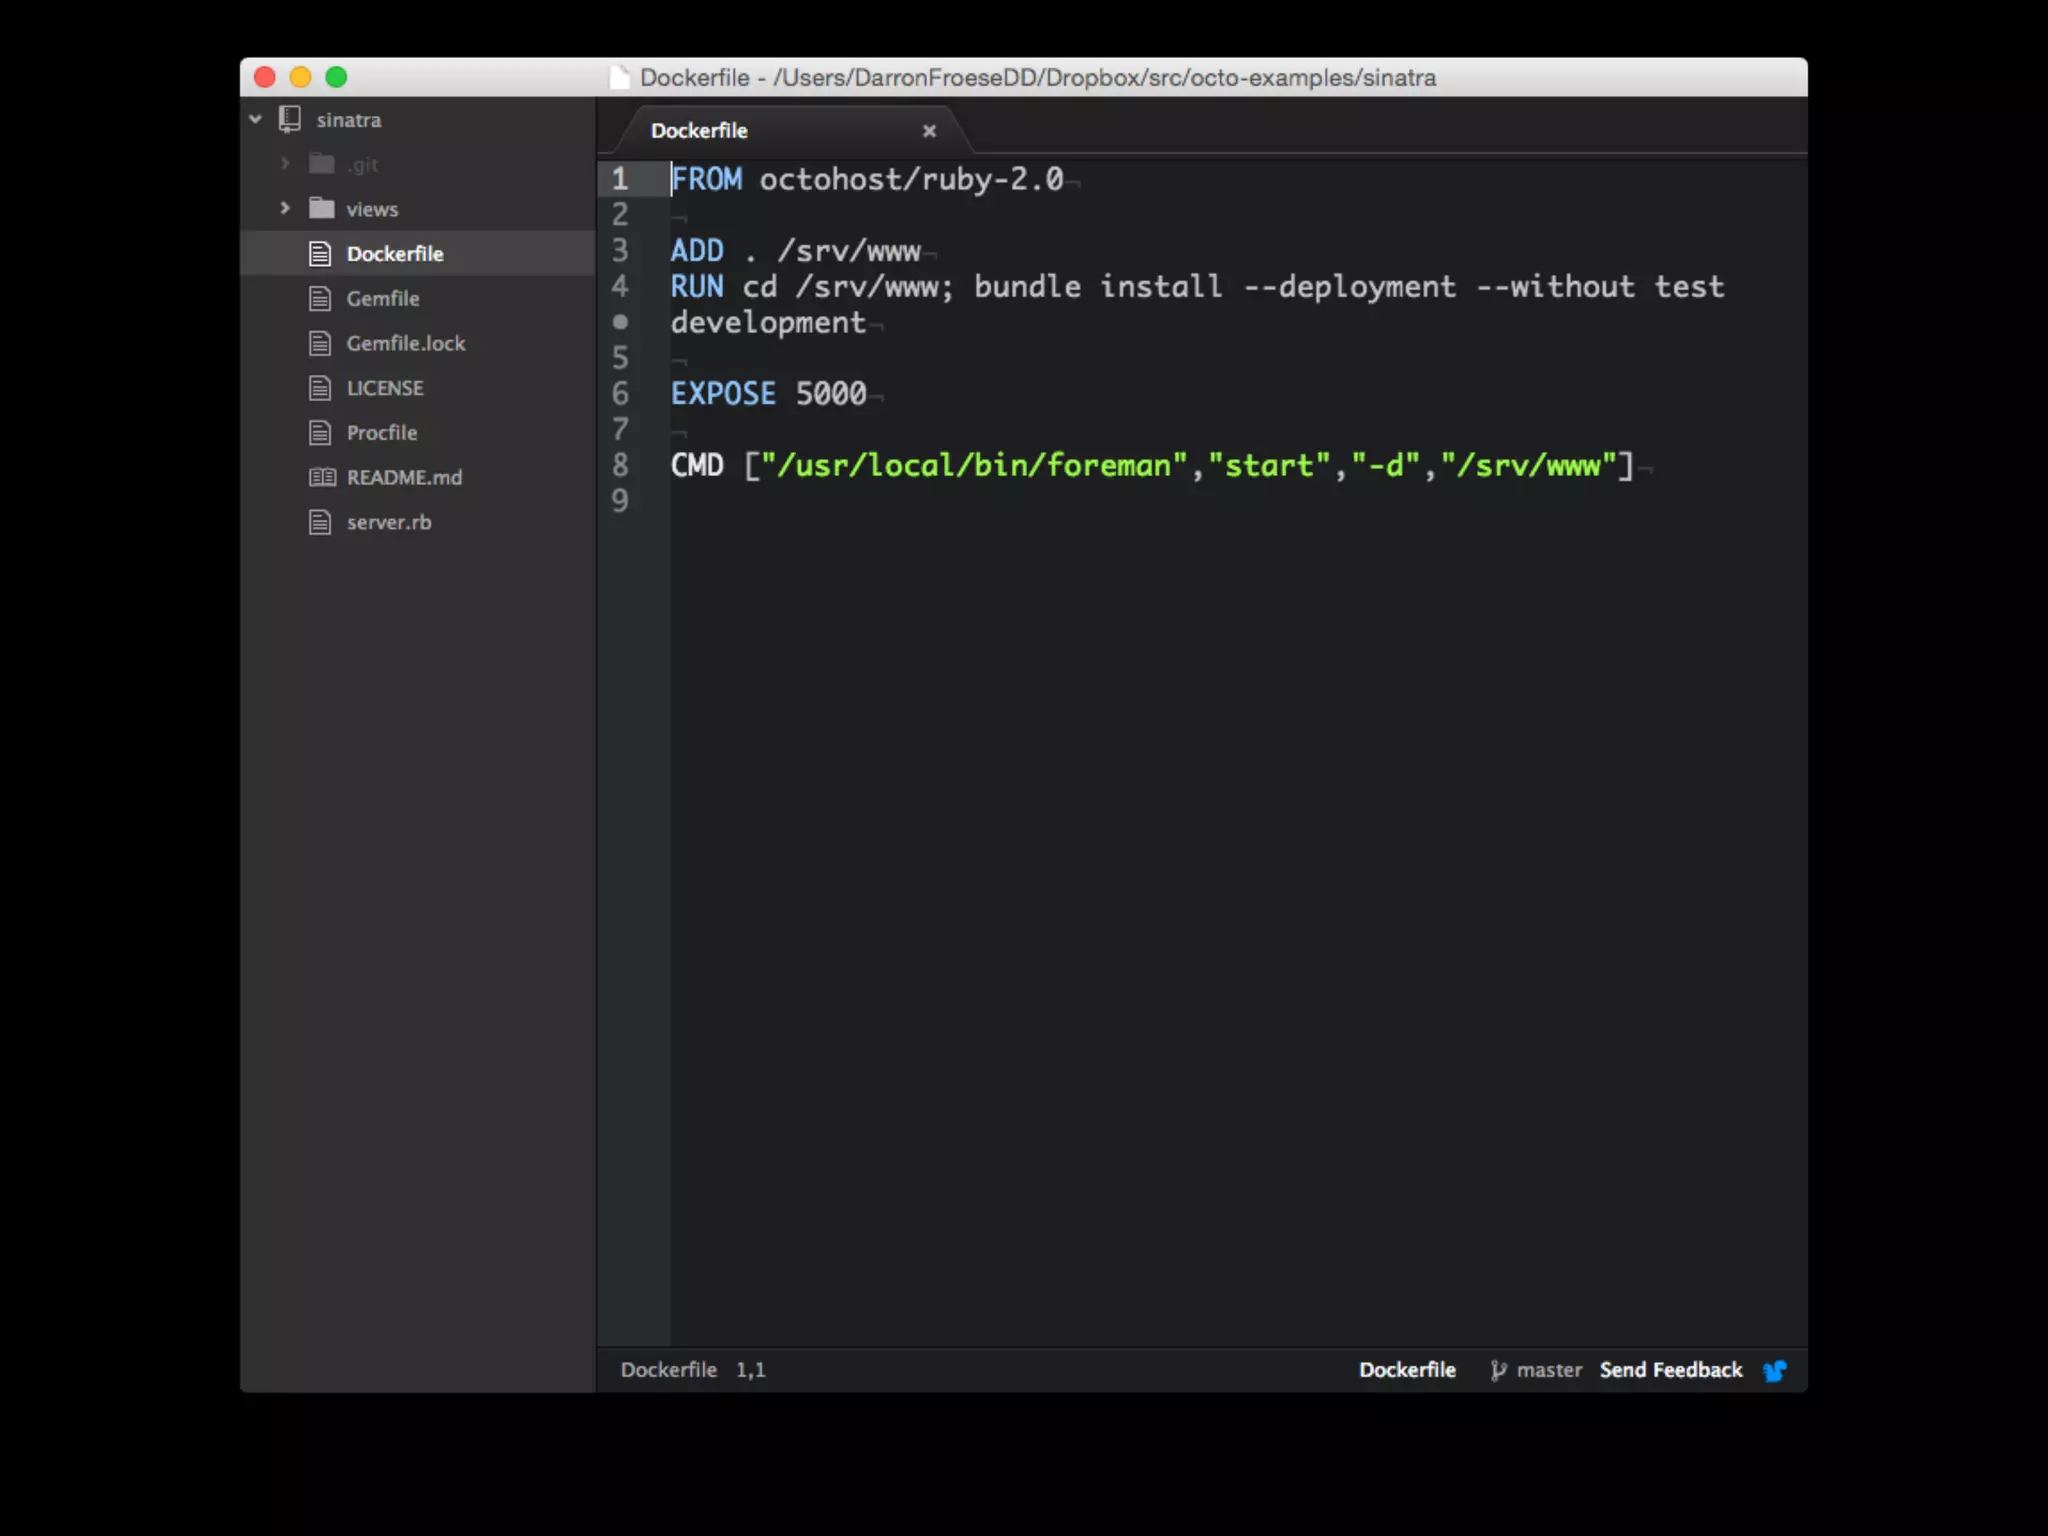Click the green fullscreen window button
The width and height of the screenshot is (2048, 1536).
(336, 77)
